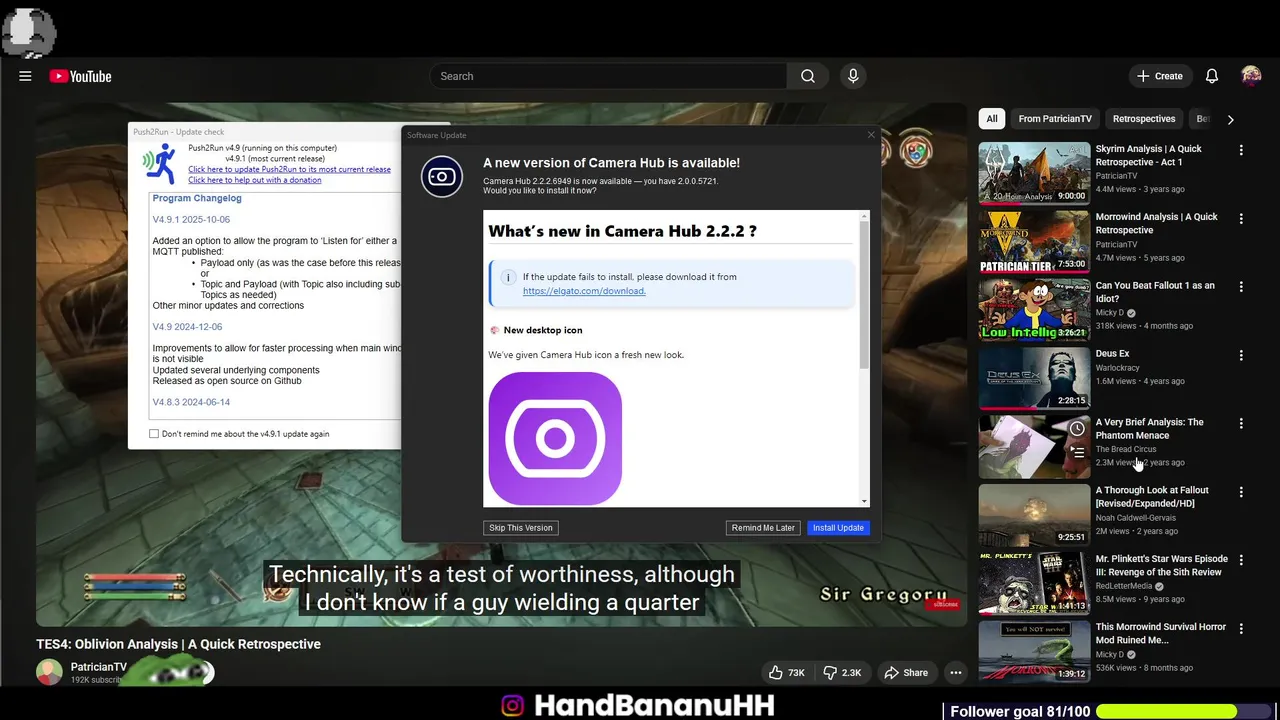Screen dimensions: 1280x720
Task: Open the Morrowind Analysis thumbnail
Action: coord(1034,241)
